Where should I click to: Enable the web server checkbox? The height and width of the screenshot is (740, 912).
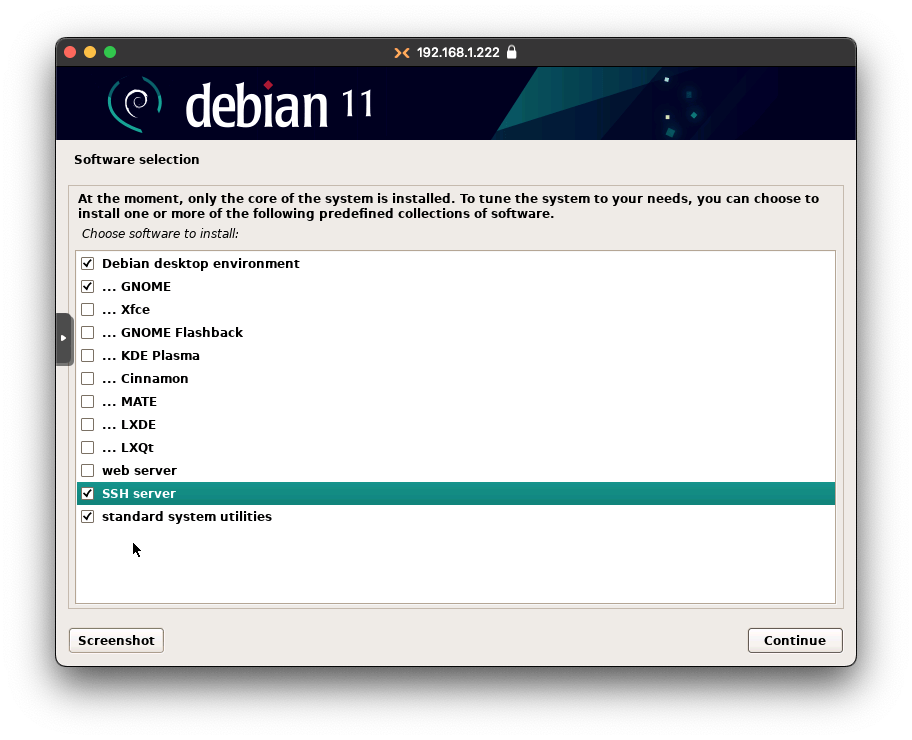pyautogui.click(x=88, y=471)
